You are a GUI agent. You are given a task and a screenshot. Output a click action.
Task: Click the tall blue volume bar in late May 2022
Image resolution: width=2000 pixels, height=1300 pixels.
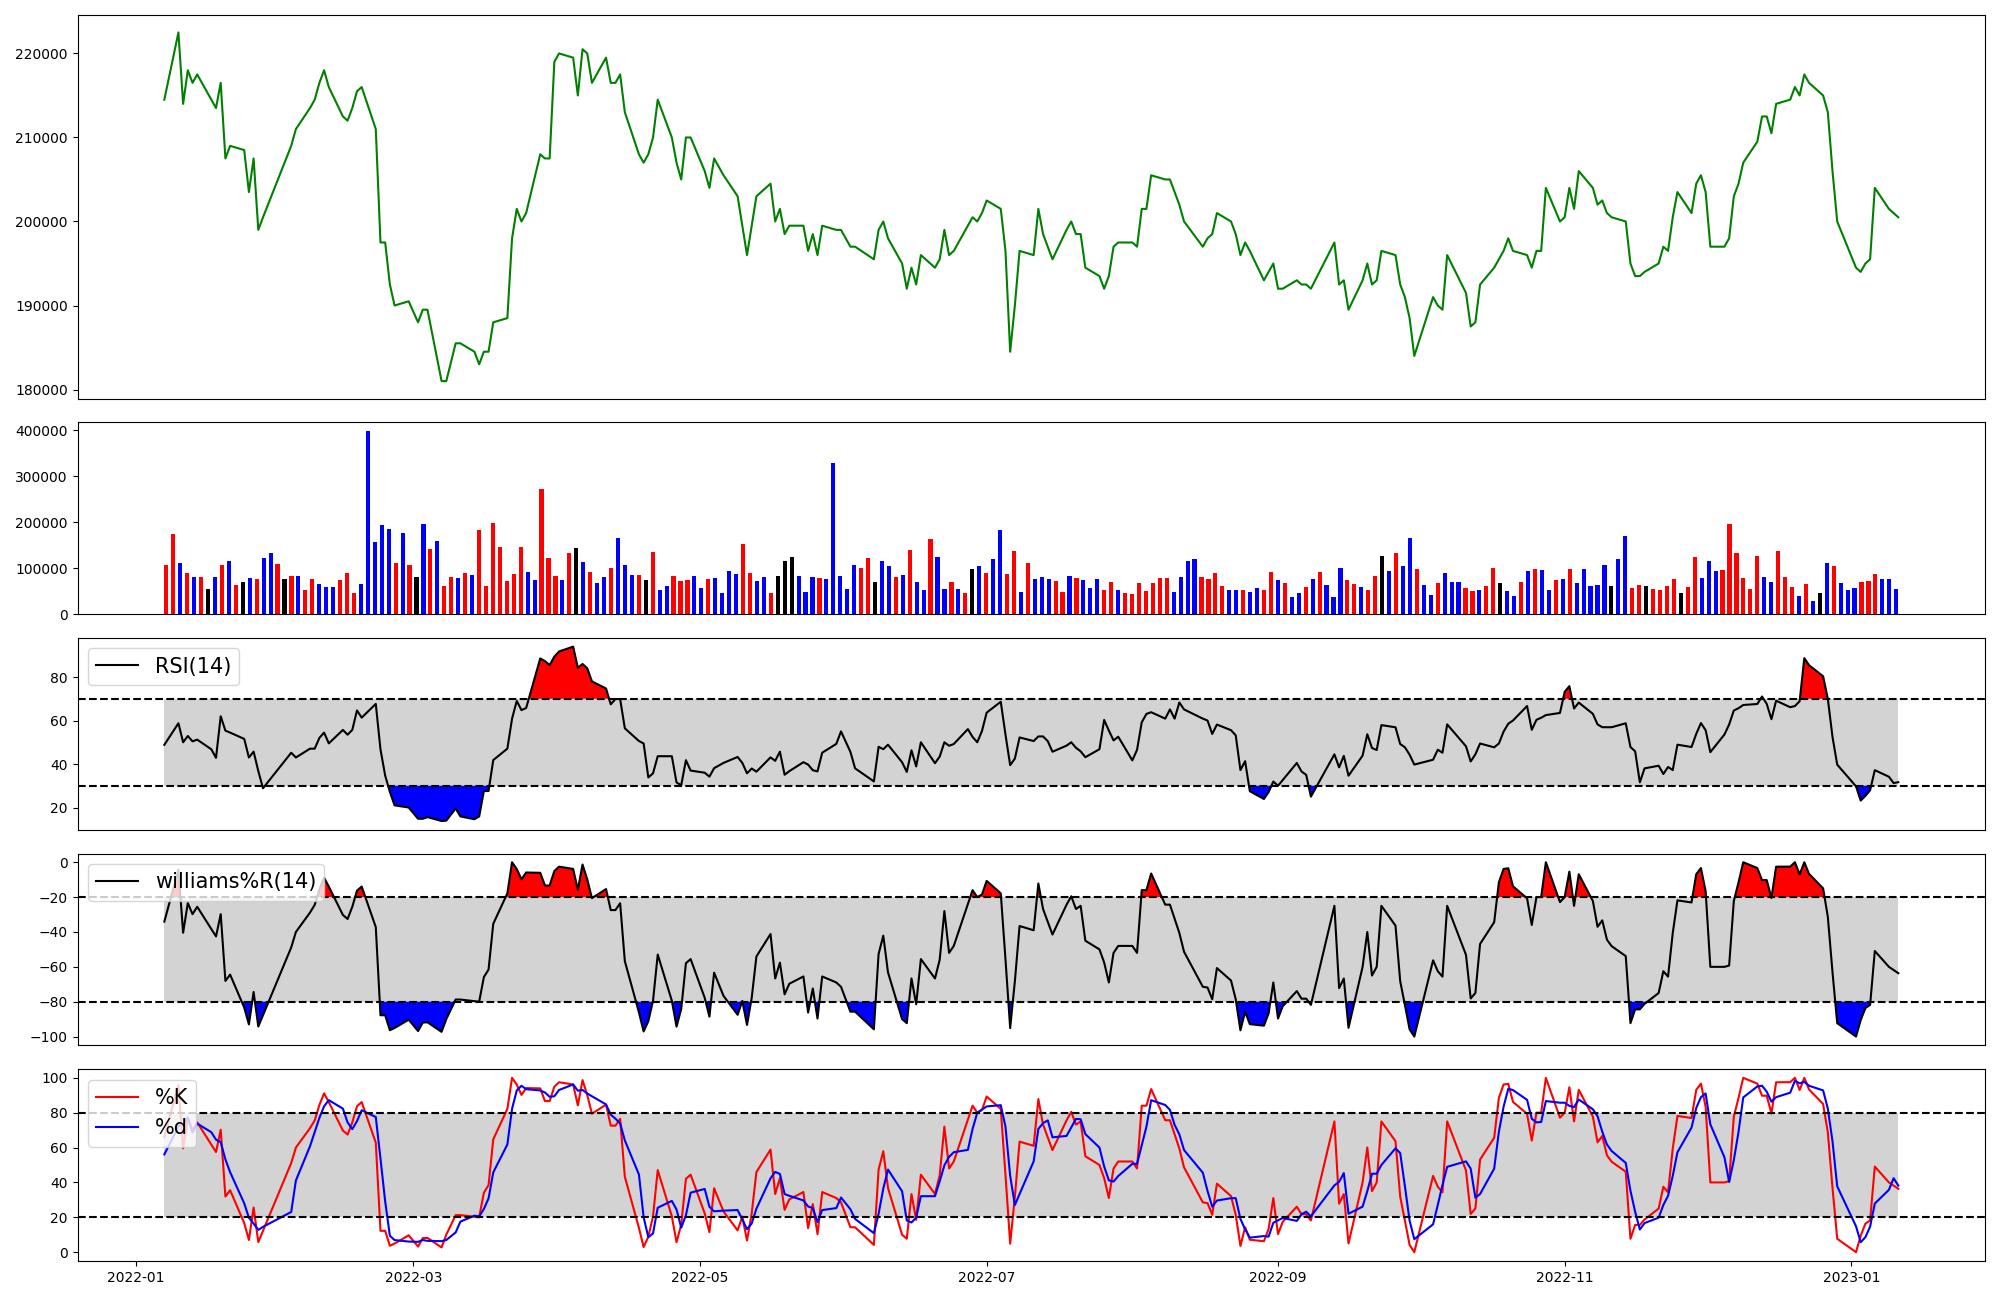(833, 540)
